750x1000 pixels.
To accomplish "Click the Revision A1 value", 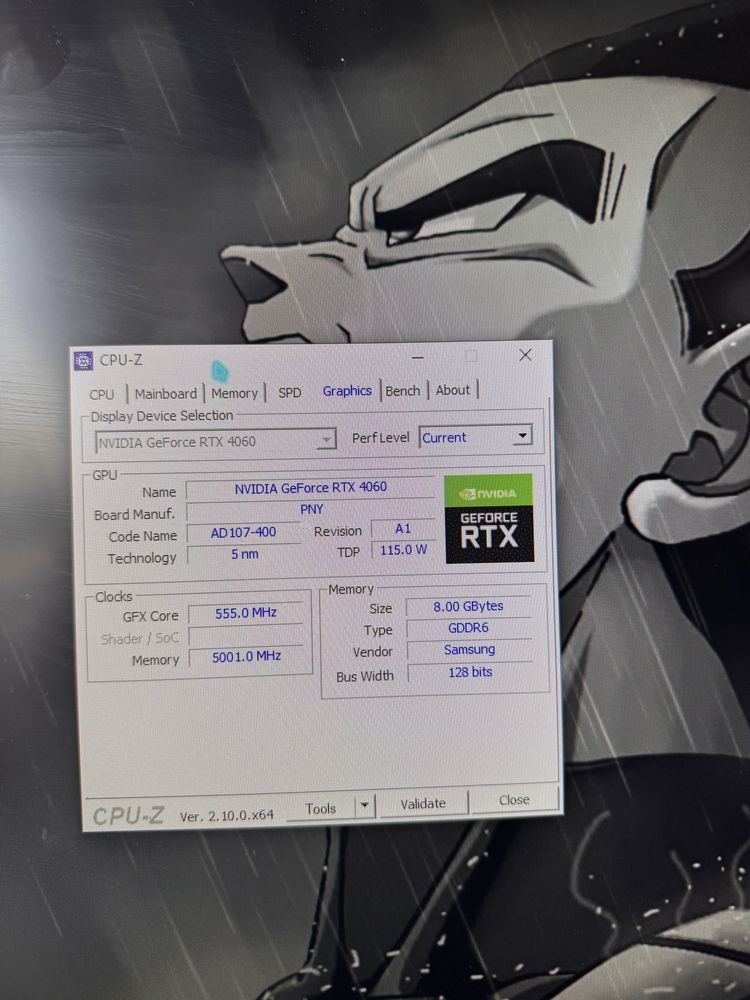I will click(402, 529).
